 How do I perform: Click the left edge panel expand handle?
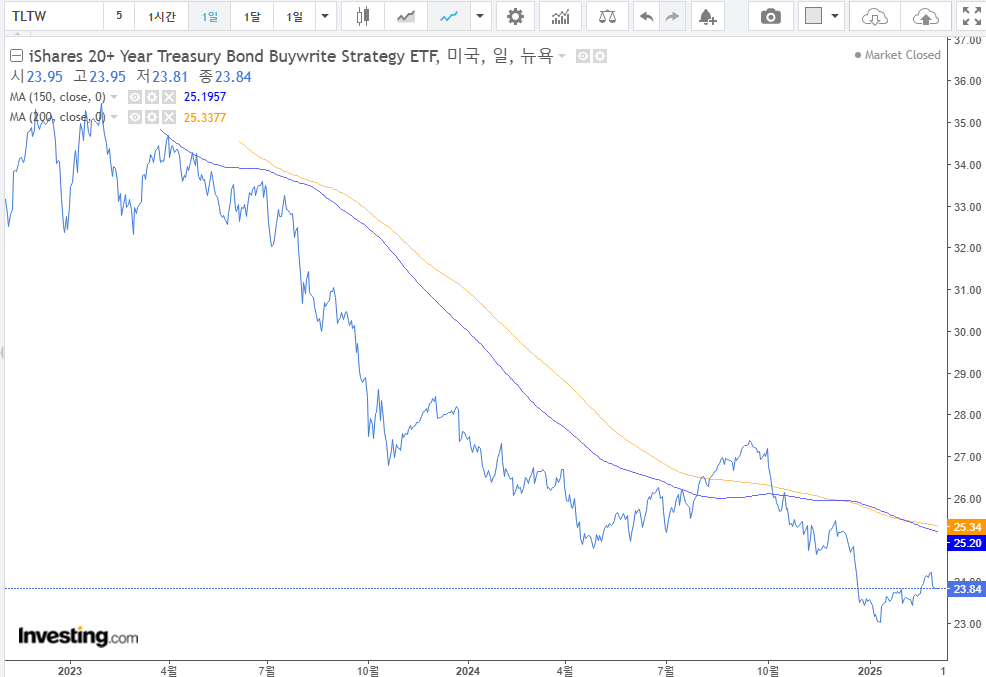[3, 352]
